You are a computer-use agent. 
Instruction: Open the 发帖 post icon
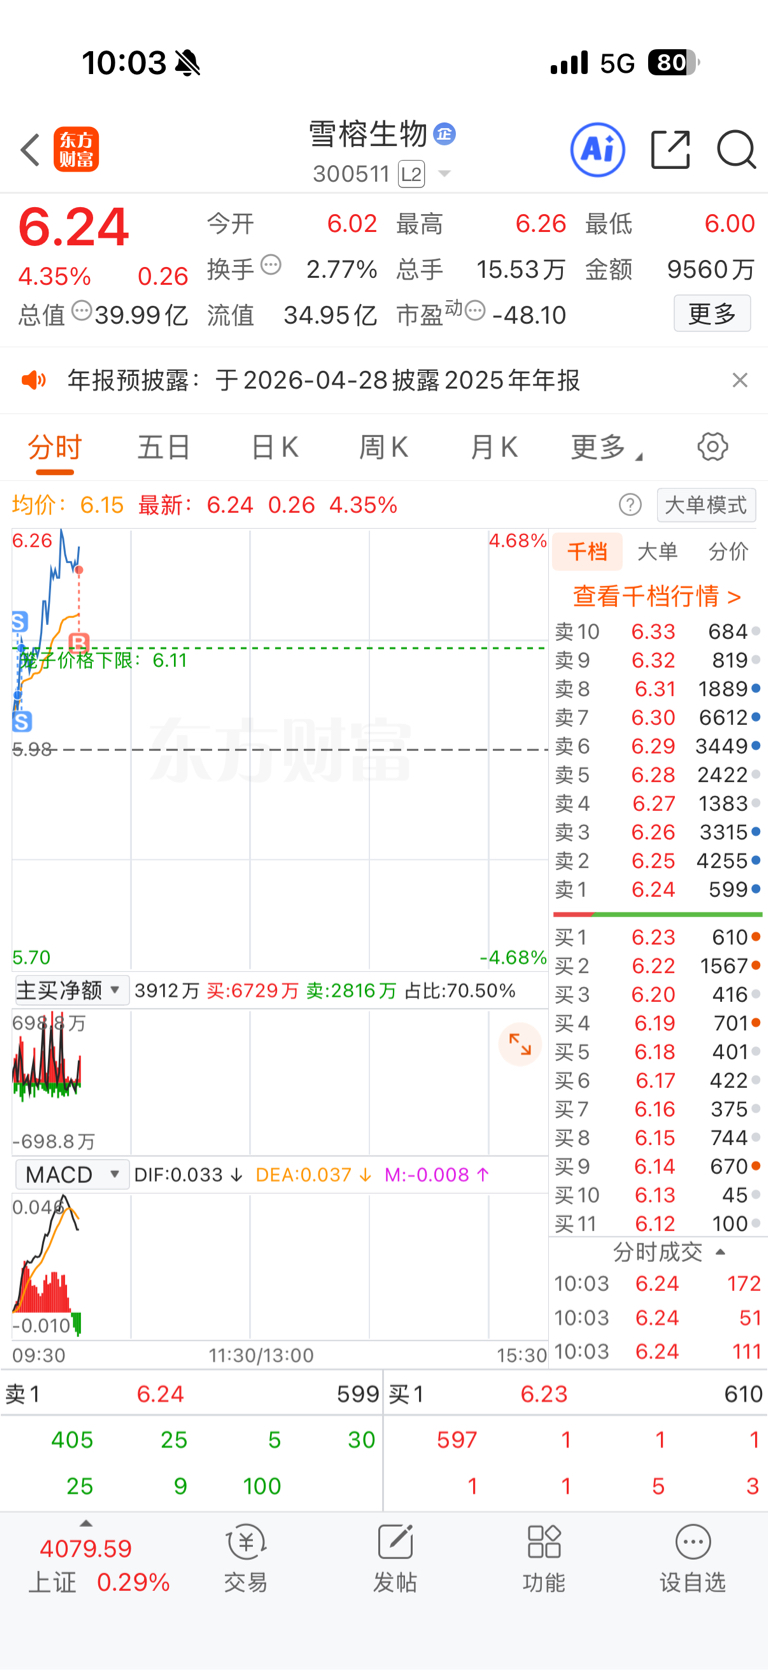(395, 1558)
